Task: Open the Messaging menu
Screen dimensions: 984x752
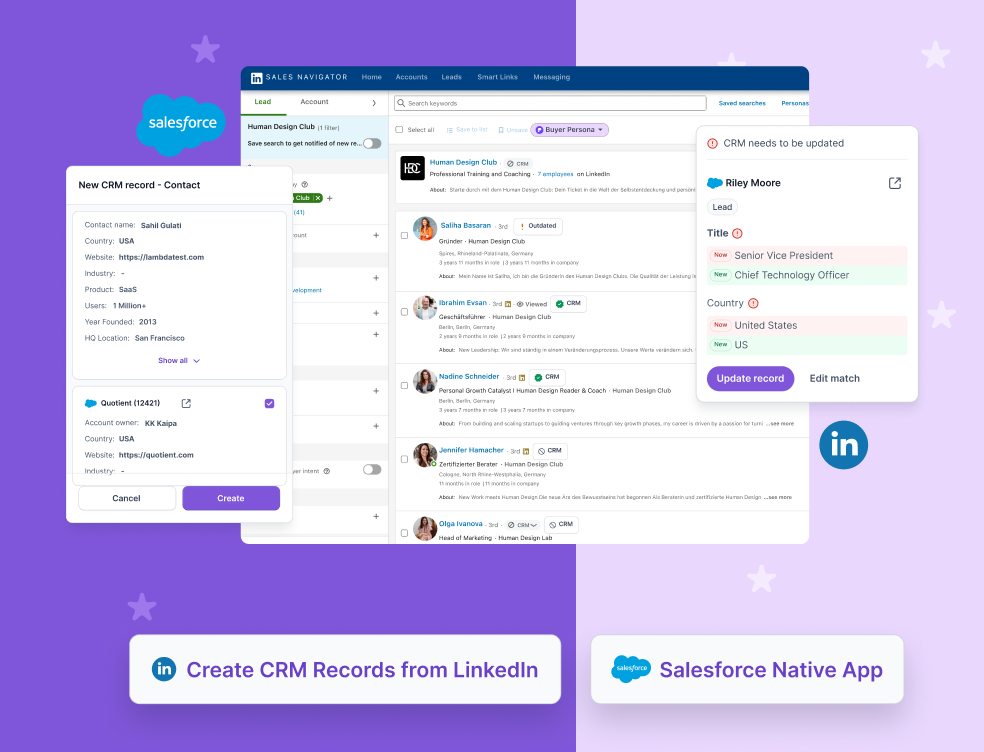Action: [x=551, y=77]
